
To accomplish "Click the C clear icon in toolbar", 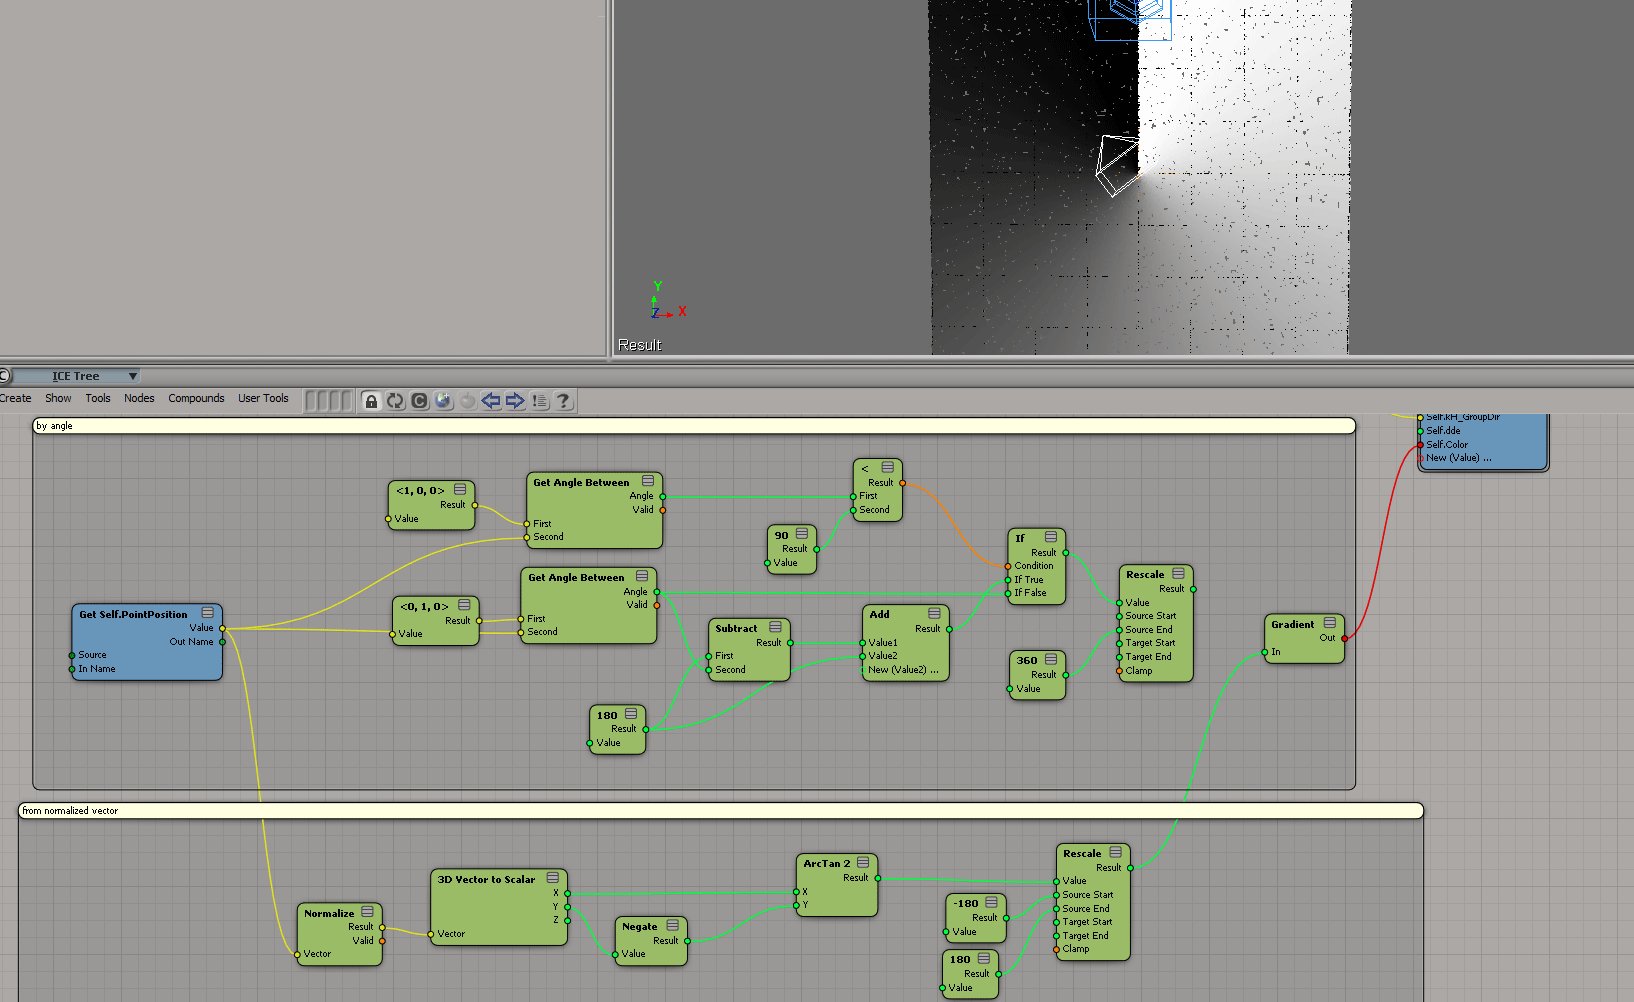I will click(x=419, y=401).
